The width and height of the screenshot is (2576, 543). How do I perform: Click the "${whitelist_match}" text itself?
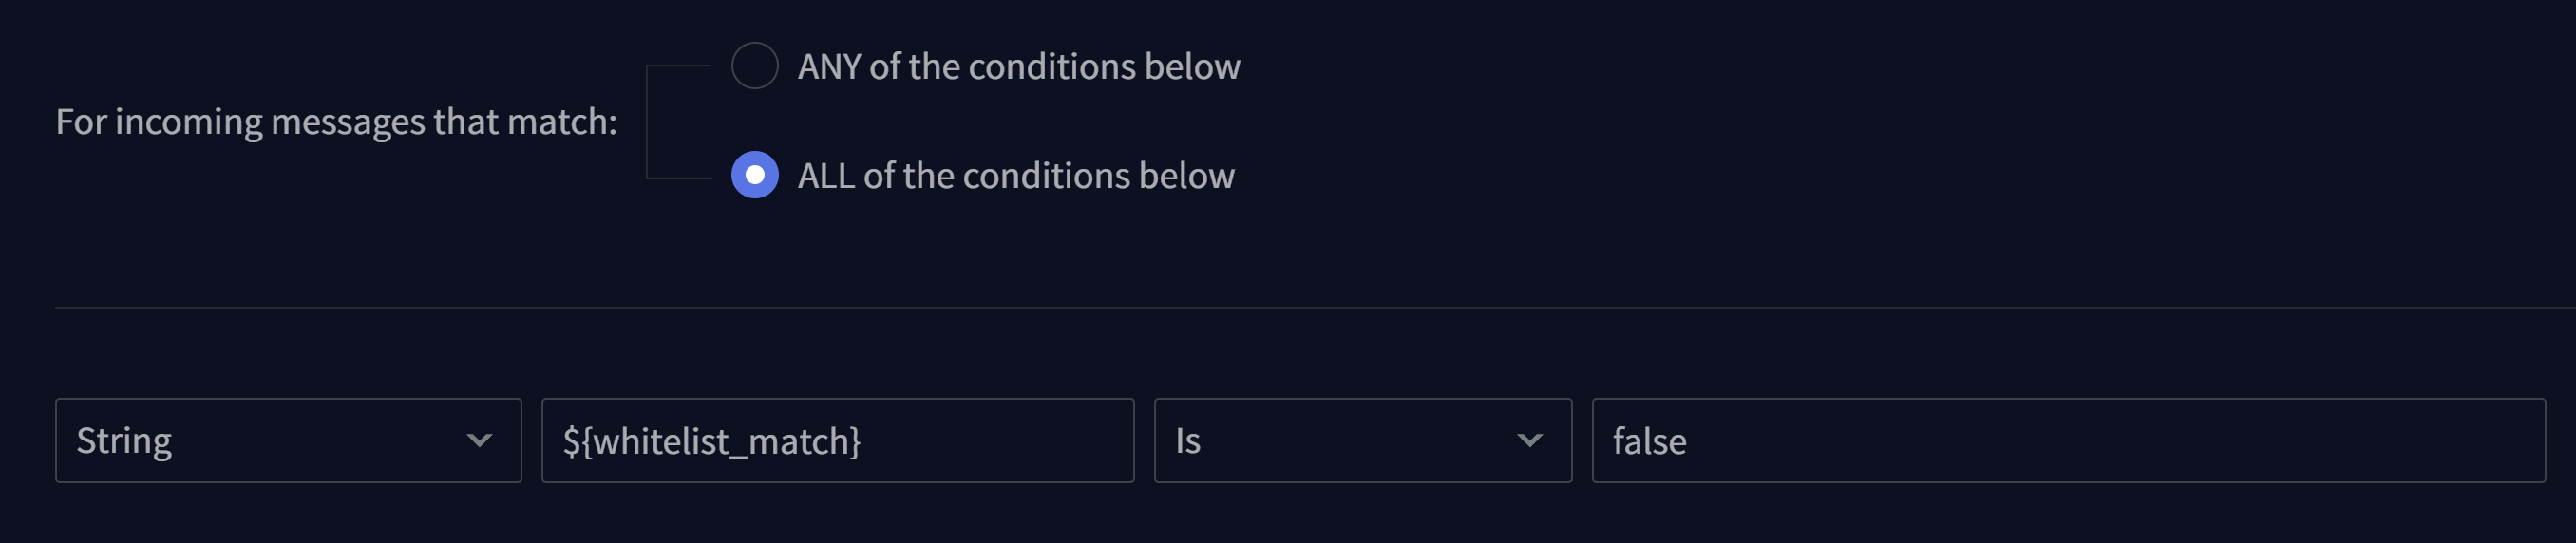(711, 441)
